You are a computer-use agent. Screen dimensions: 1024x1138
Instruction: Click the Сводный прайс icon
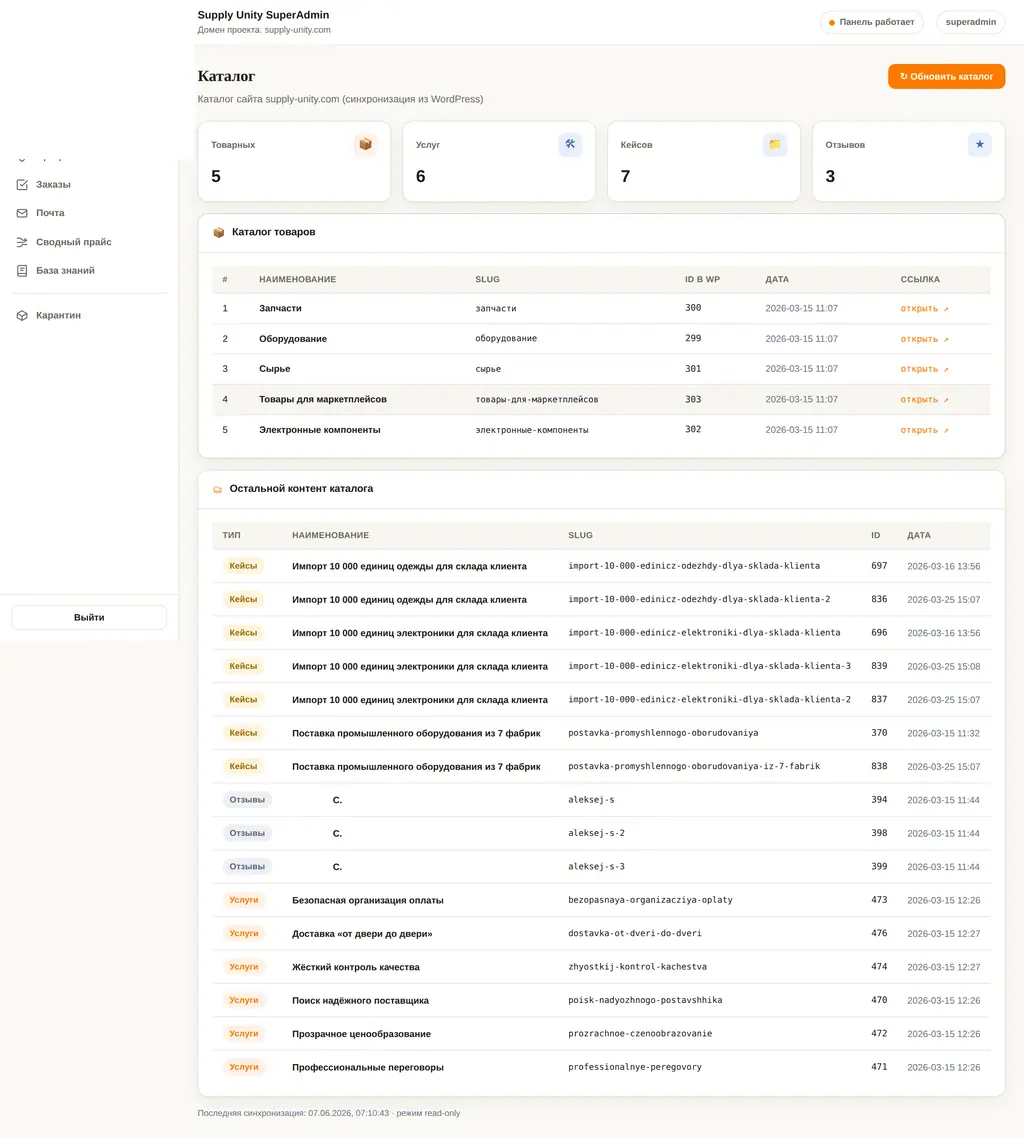pos(22,242)
